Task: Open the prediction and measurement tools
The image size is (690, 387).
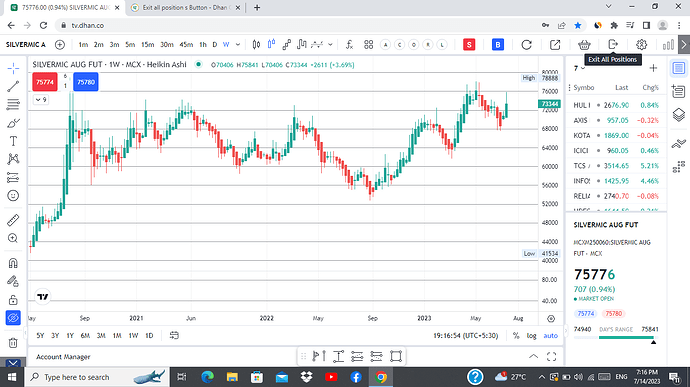Action: (13, 177)
